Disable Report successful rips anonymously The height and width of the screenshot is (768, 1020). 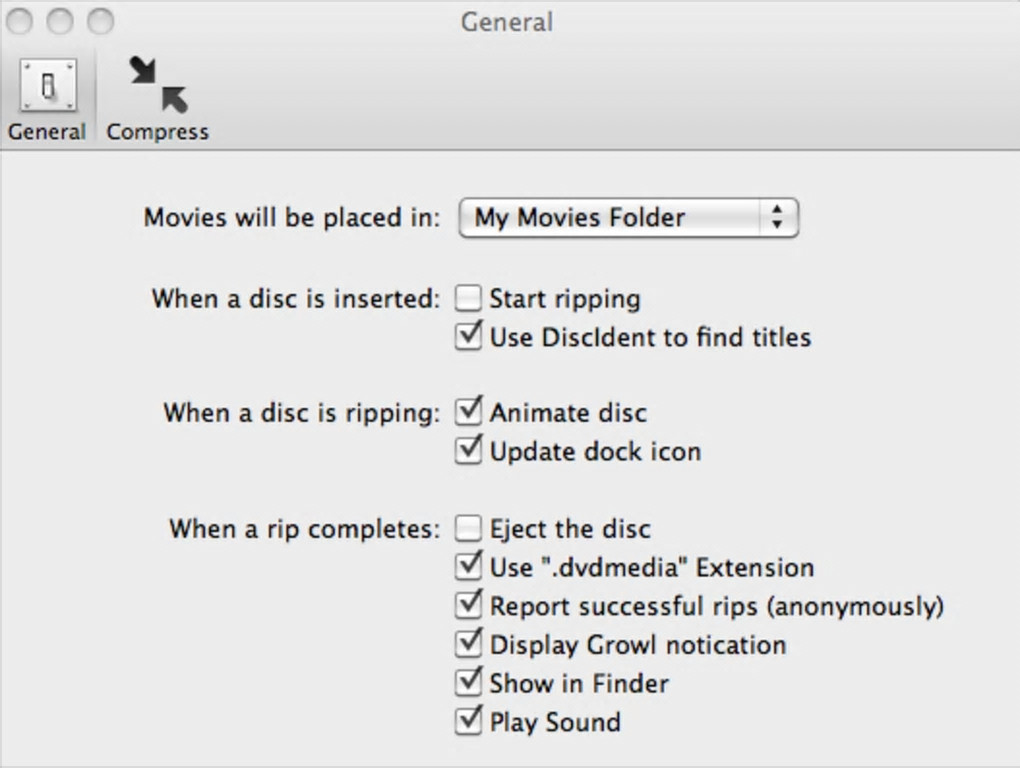click(469, 605)
